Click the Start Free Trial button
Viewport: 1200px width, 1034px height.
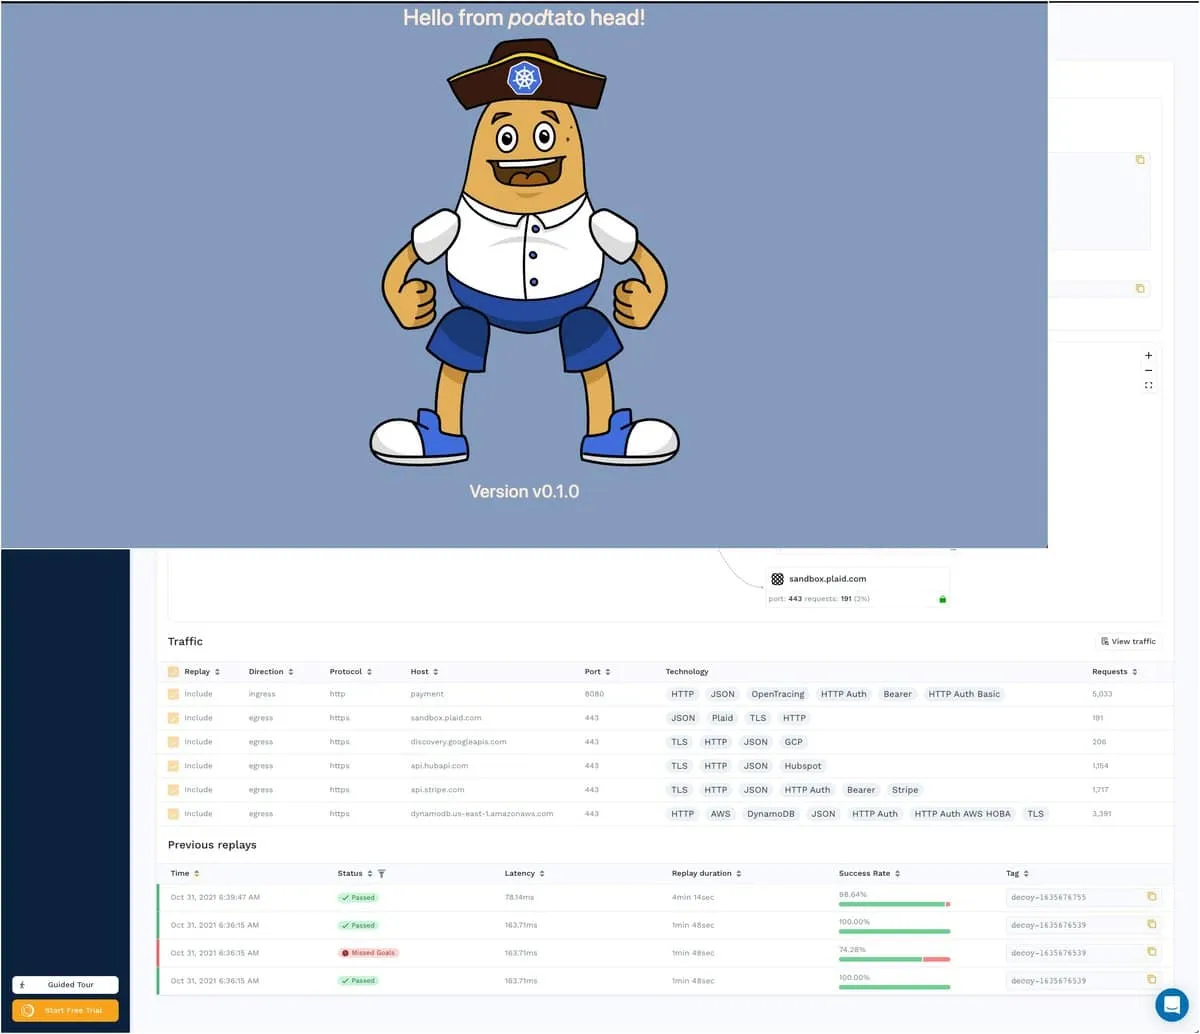pos(65,1010)
